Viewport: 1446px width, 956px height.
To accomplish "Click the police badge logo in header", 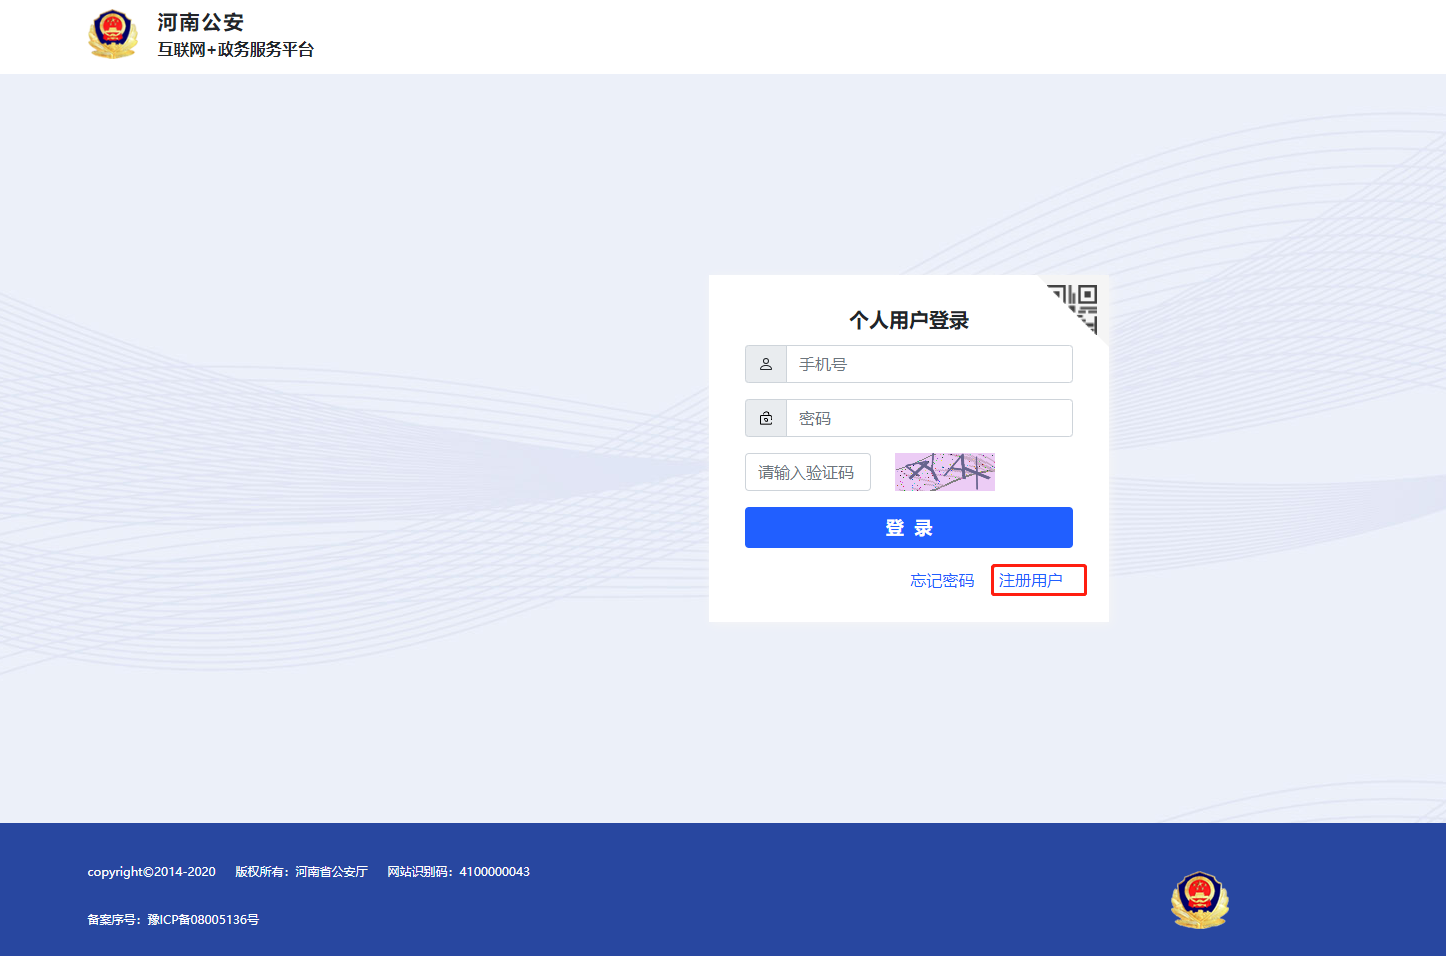I will tap(112, 35).
